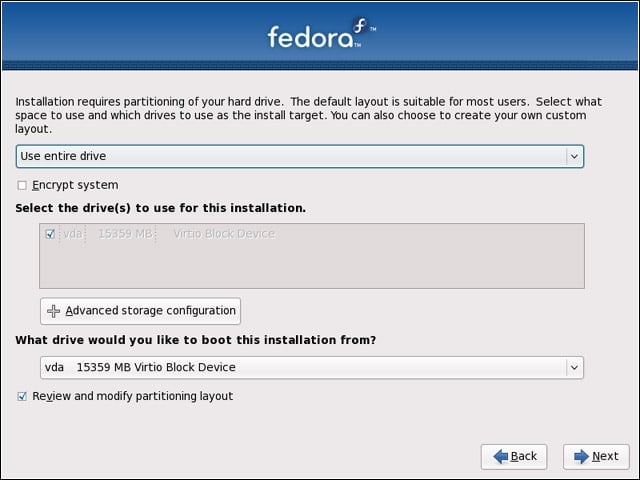Open the Use entire drive dropdown arrow
This screenshot has width=640, height=480.
click(574, 156)
